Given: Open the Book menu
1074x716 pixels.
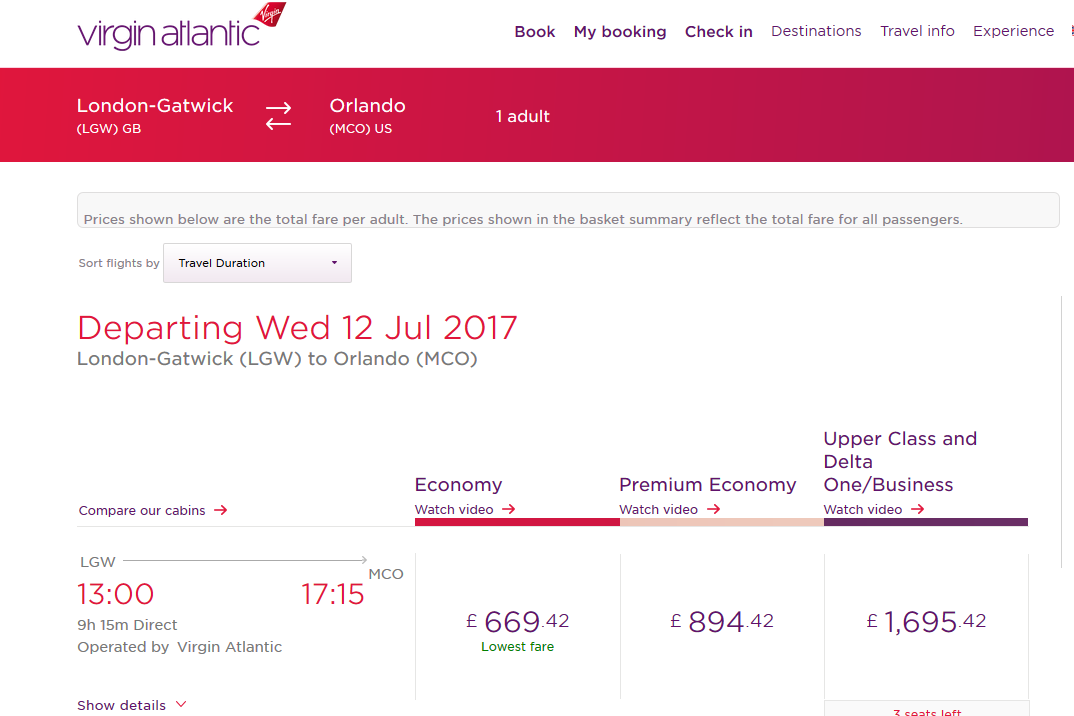Looking at the screenshot, I should tap(535, 32).
